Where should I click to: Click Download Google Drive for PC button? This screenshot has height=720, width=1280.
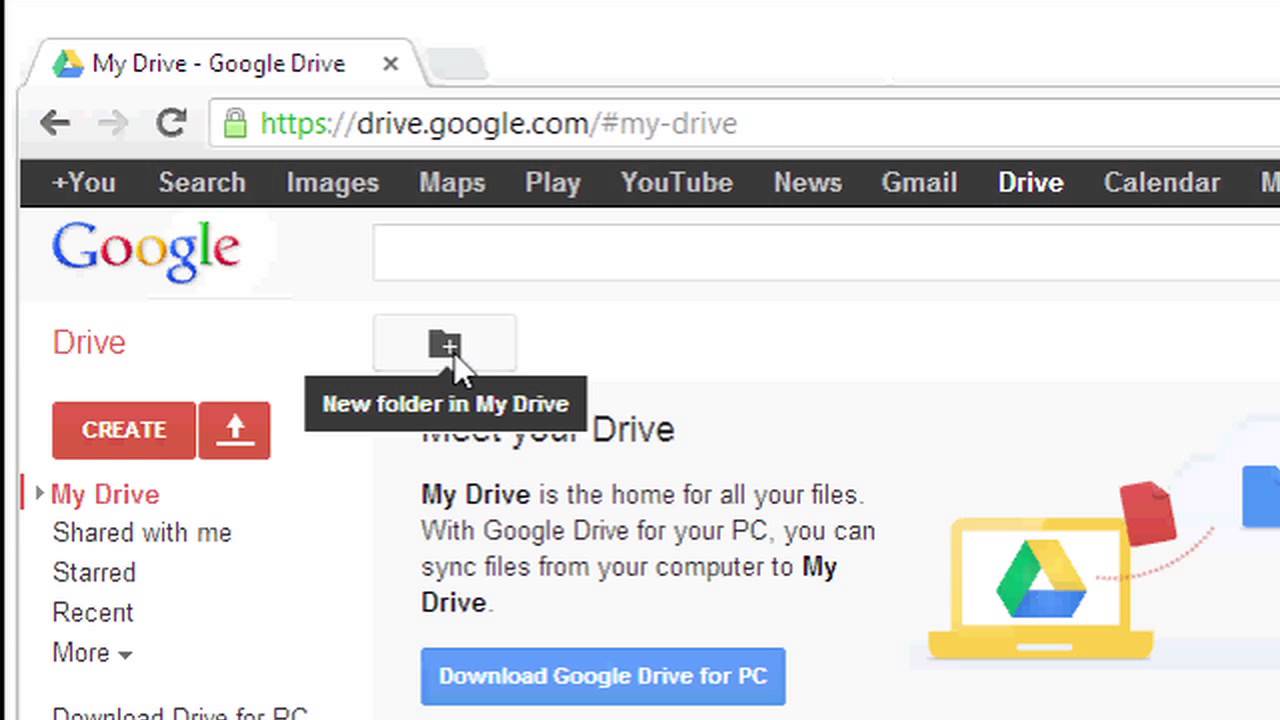(603, 676)
